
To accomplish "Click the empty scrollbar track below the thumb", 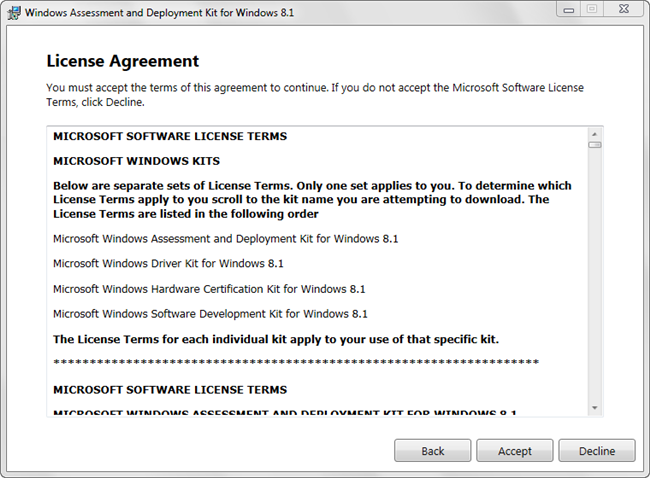I will [x=595, y=280].
